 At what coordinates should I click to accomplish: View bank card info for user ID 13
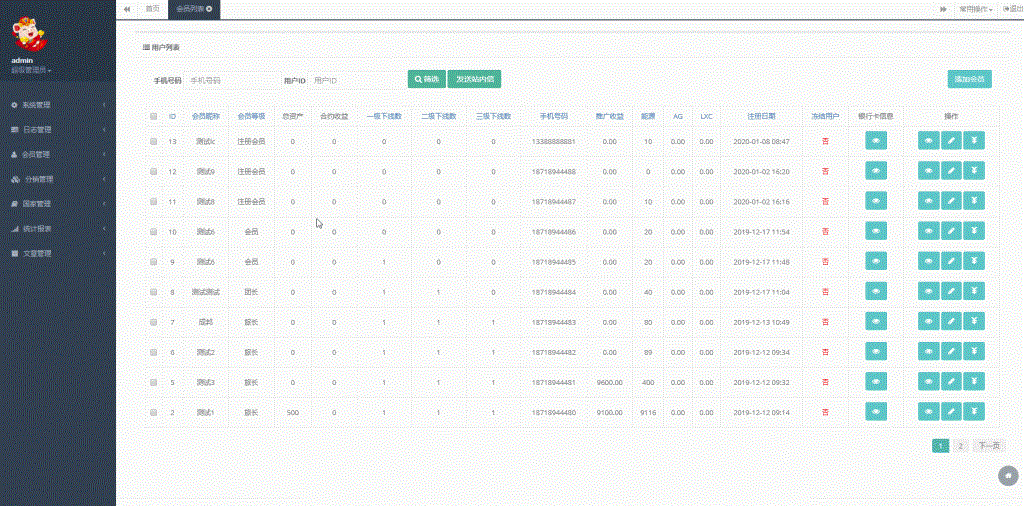pyautogui.click(x=875, y=142)
